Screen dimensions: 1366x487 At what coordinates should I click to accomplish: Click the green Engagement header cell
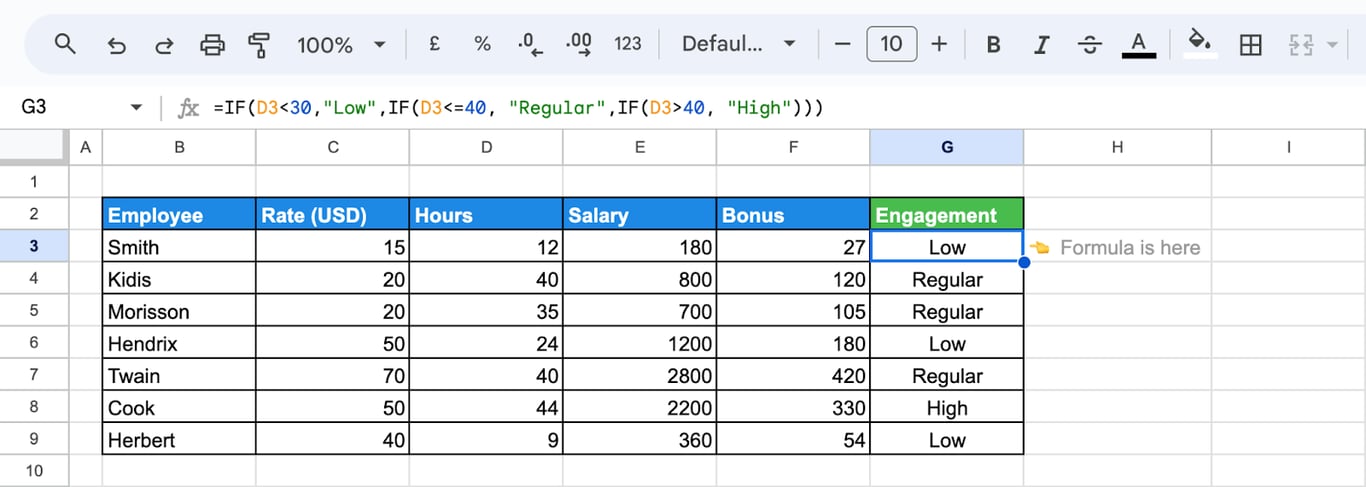pyautogui.click(x=947, y=214)
